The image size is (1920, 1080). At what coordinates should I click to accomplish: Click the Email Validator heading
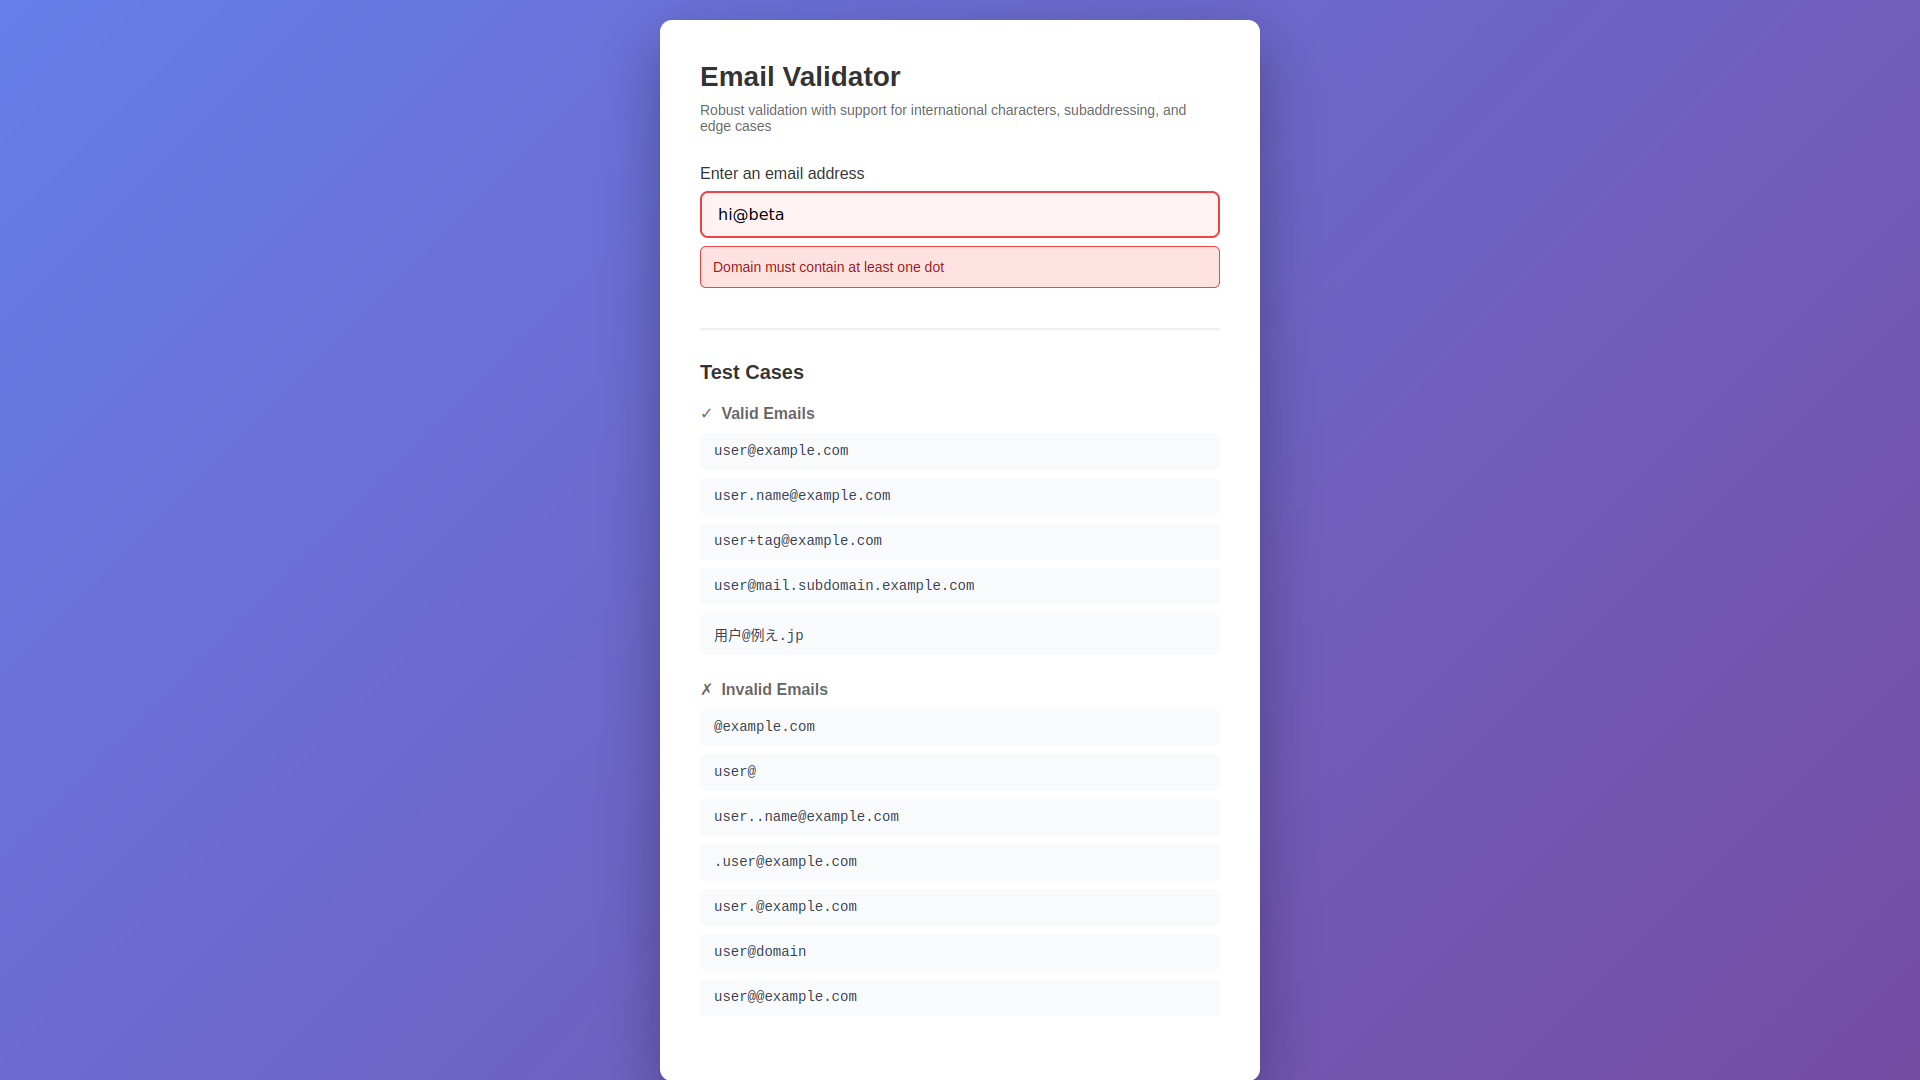point(800,77)
